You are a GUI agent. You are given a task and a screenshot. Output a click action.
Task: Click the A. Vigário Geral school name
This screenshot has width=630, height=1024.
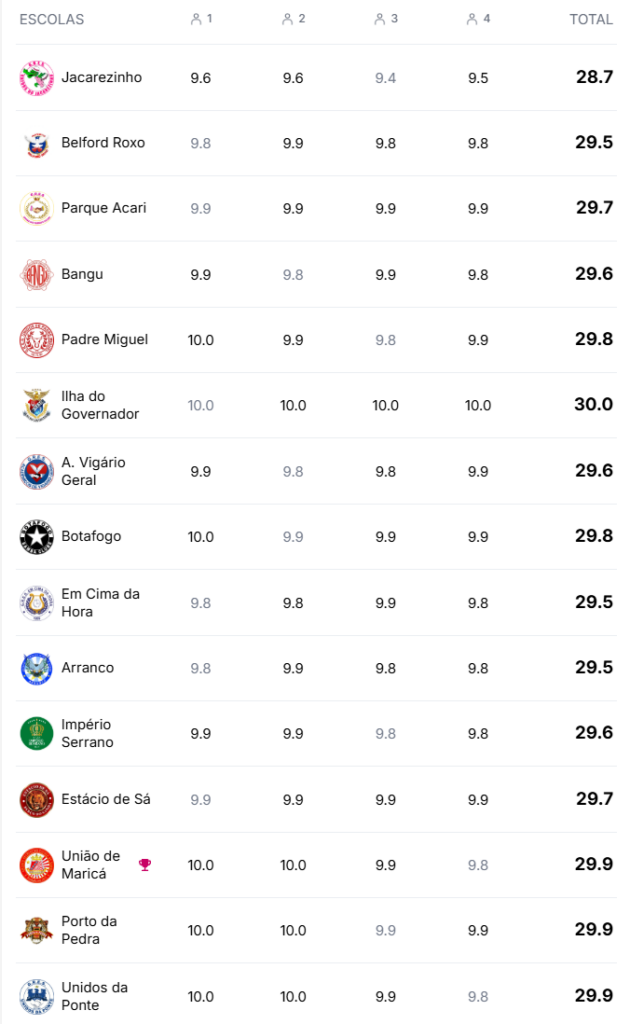coord(93,471)
